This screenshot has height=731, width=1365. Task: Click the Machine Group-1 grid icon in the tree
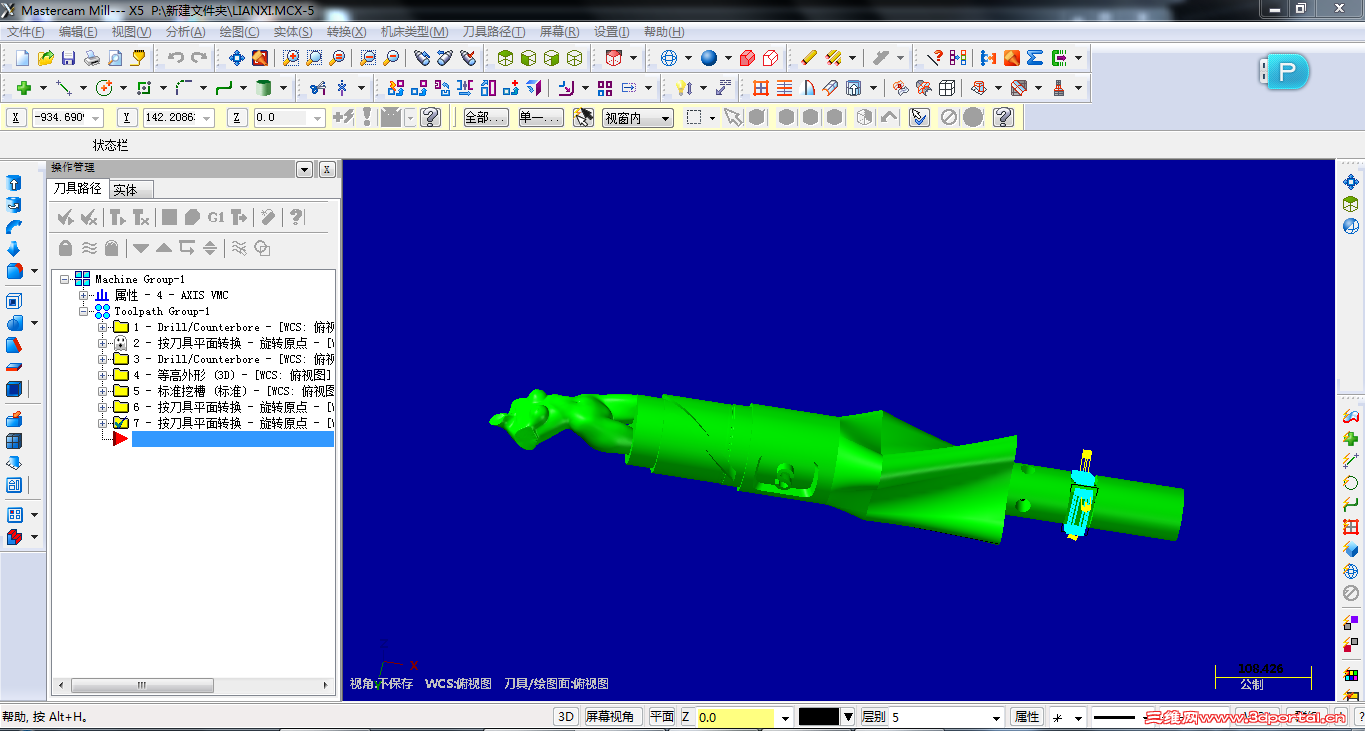pos(82,279)
